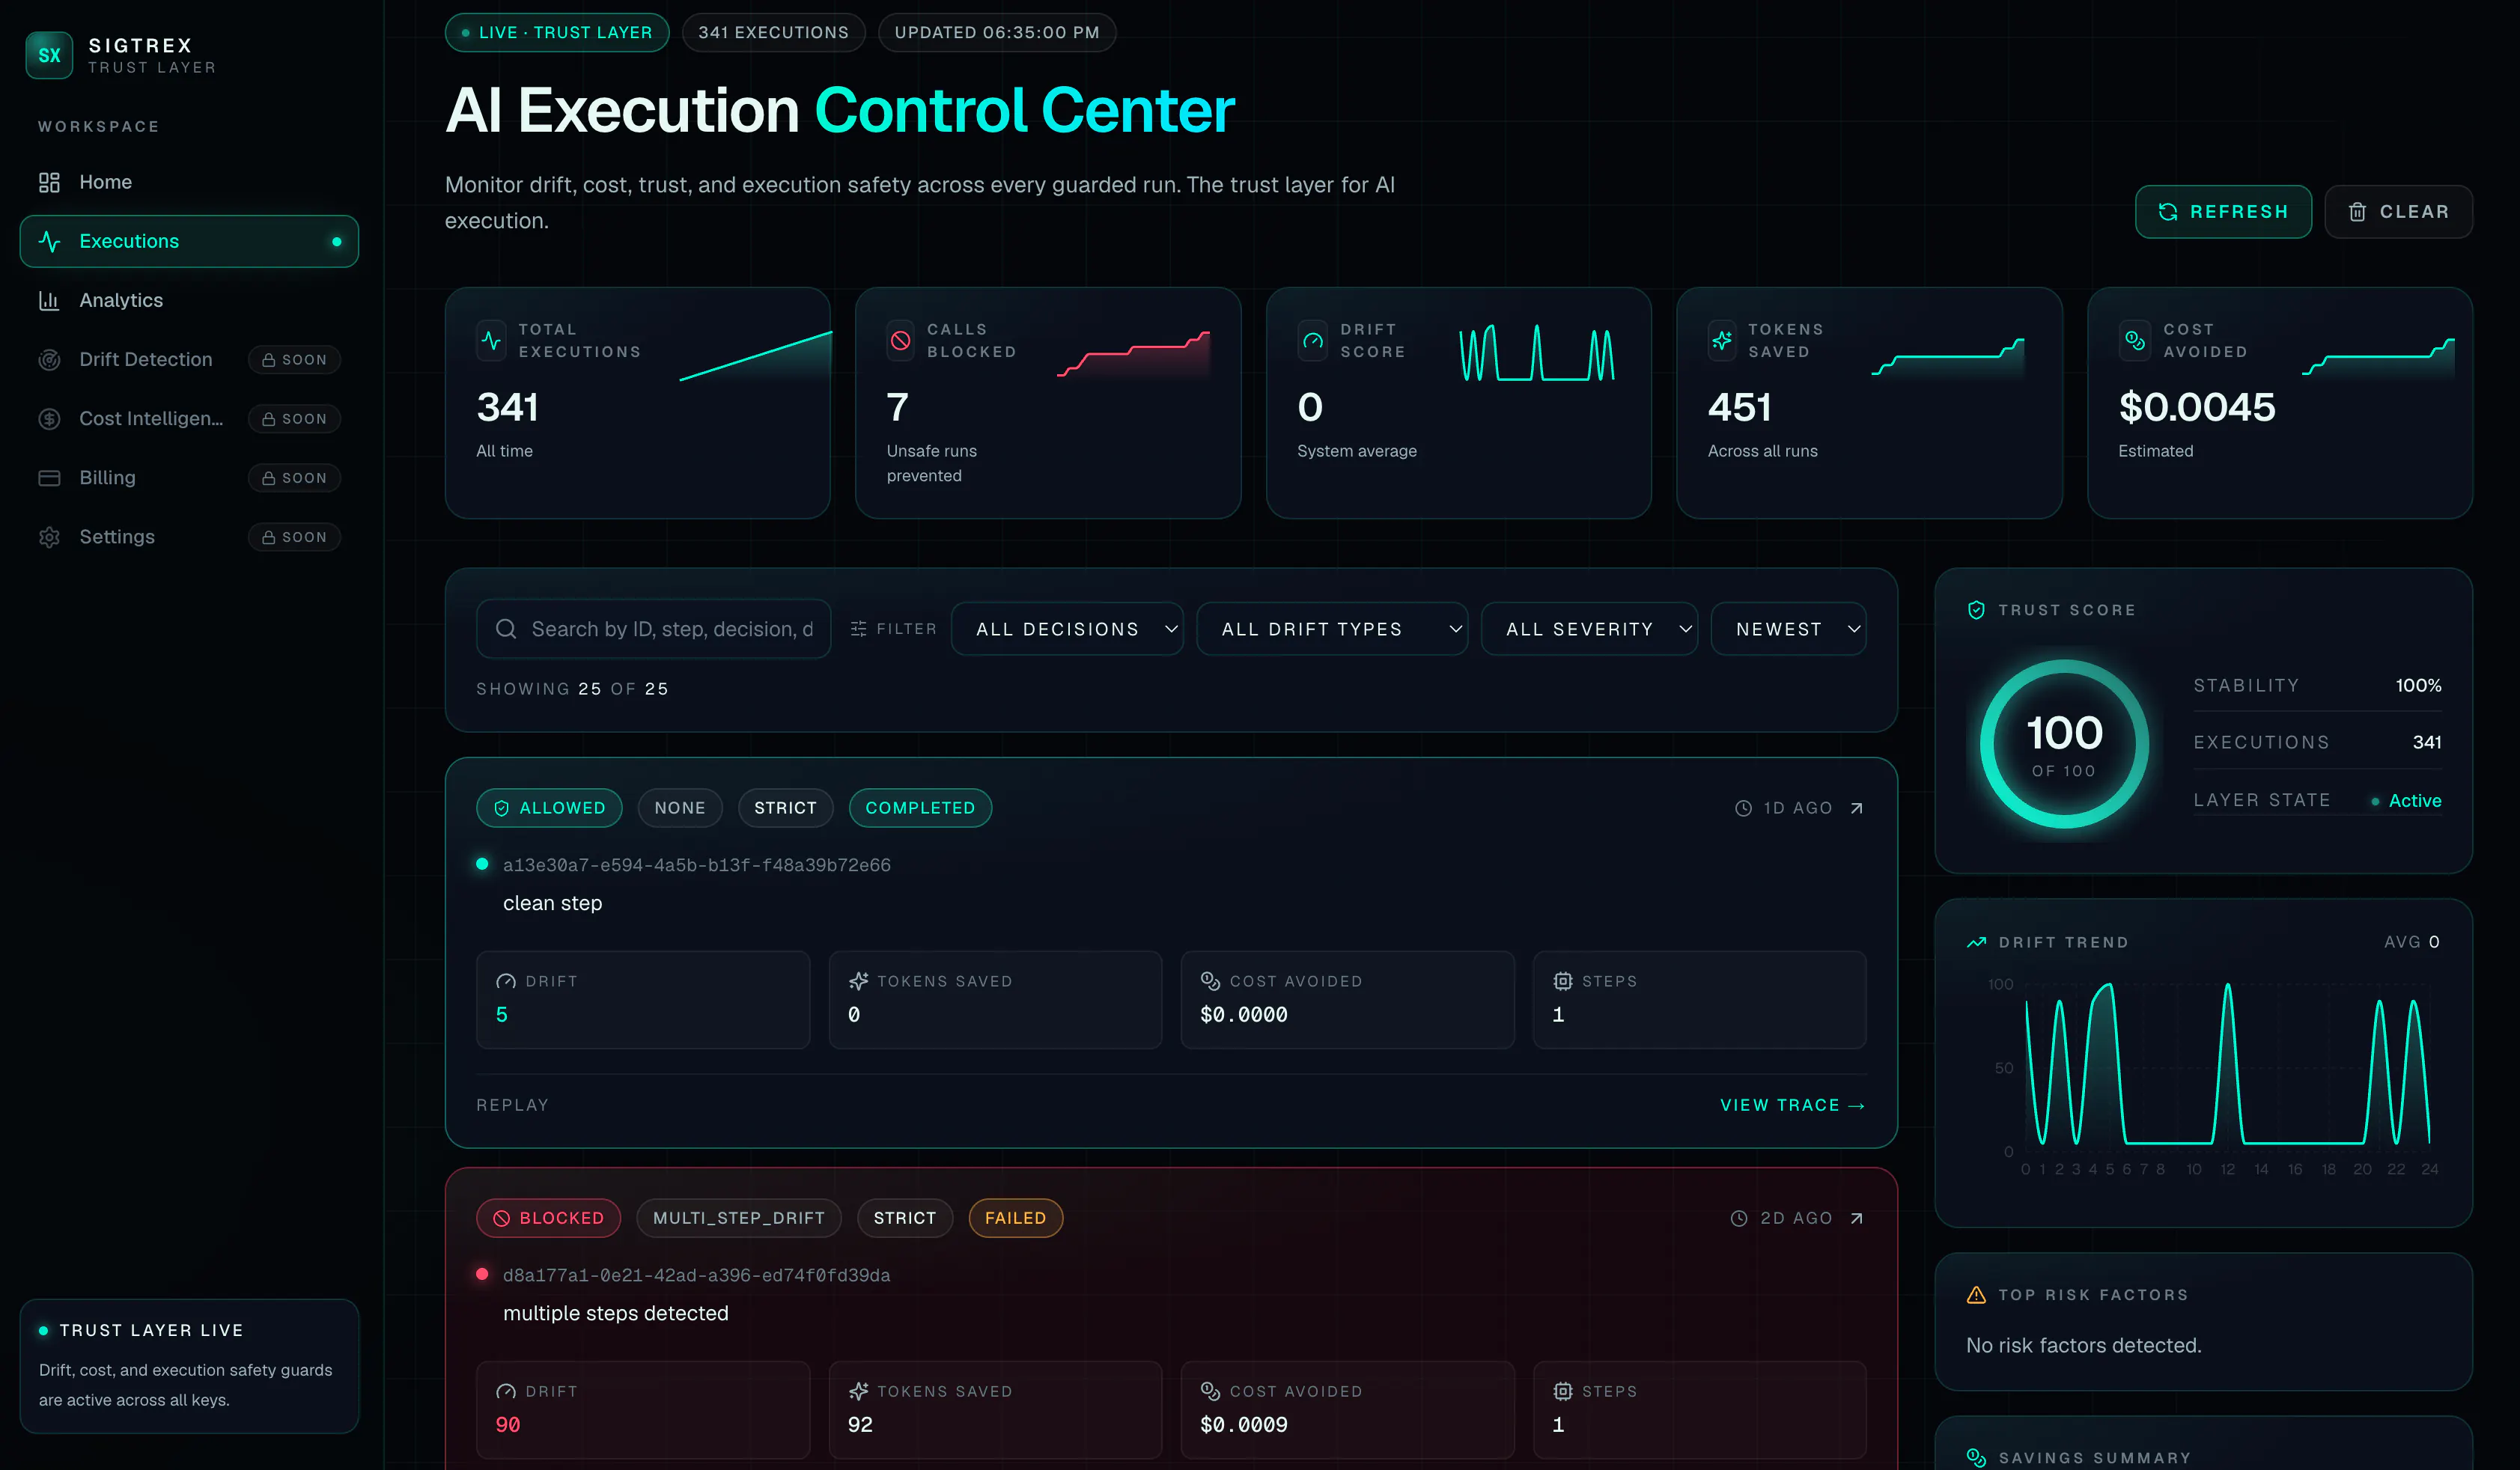Image resolution: width=2520 pixels, height=1470 pixels.
Task: Click the "No risk factors detected." text
Action: pyautogui.click(x=2084, y=1345)
